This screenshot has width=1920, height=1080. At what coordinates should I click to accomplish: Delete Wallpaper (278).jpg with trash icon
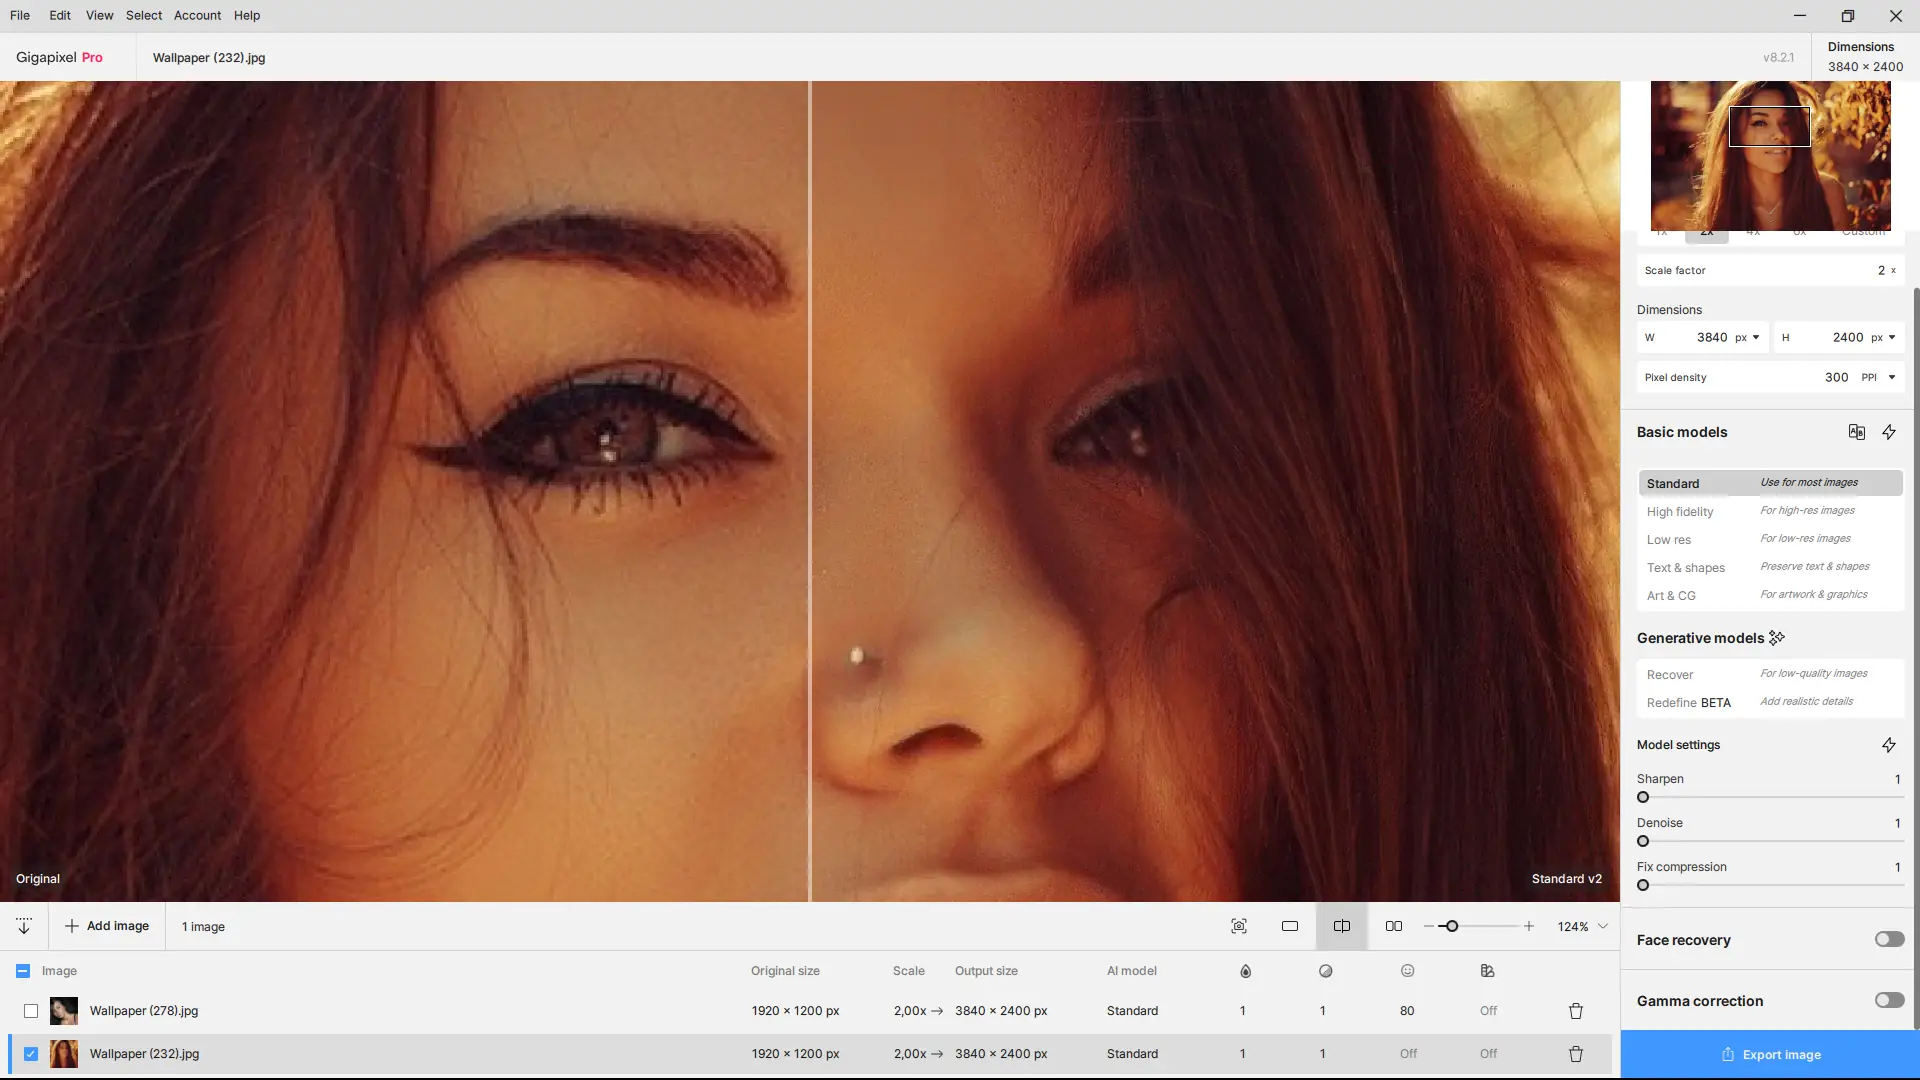[x=1575, y=1011]
